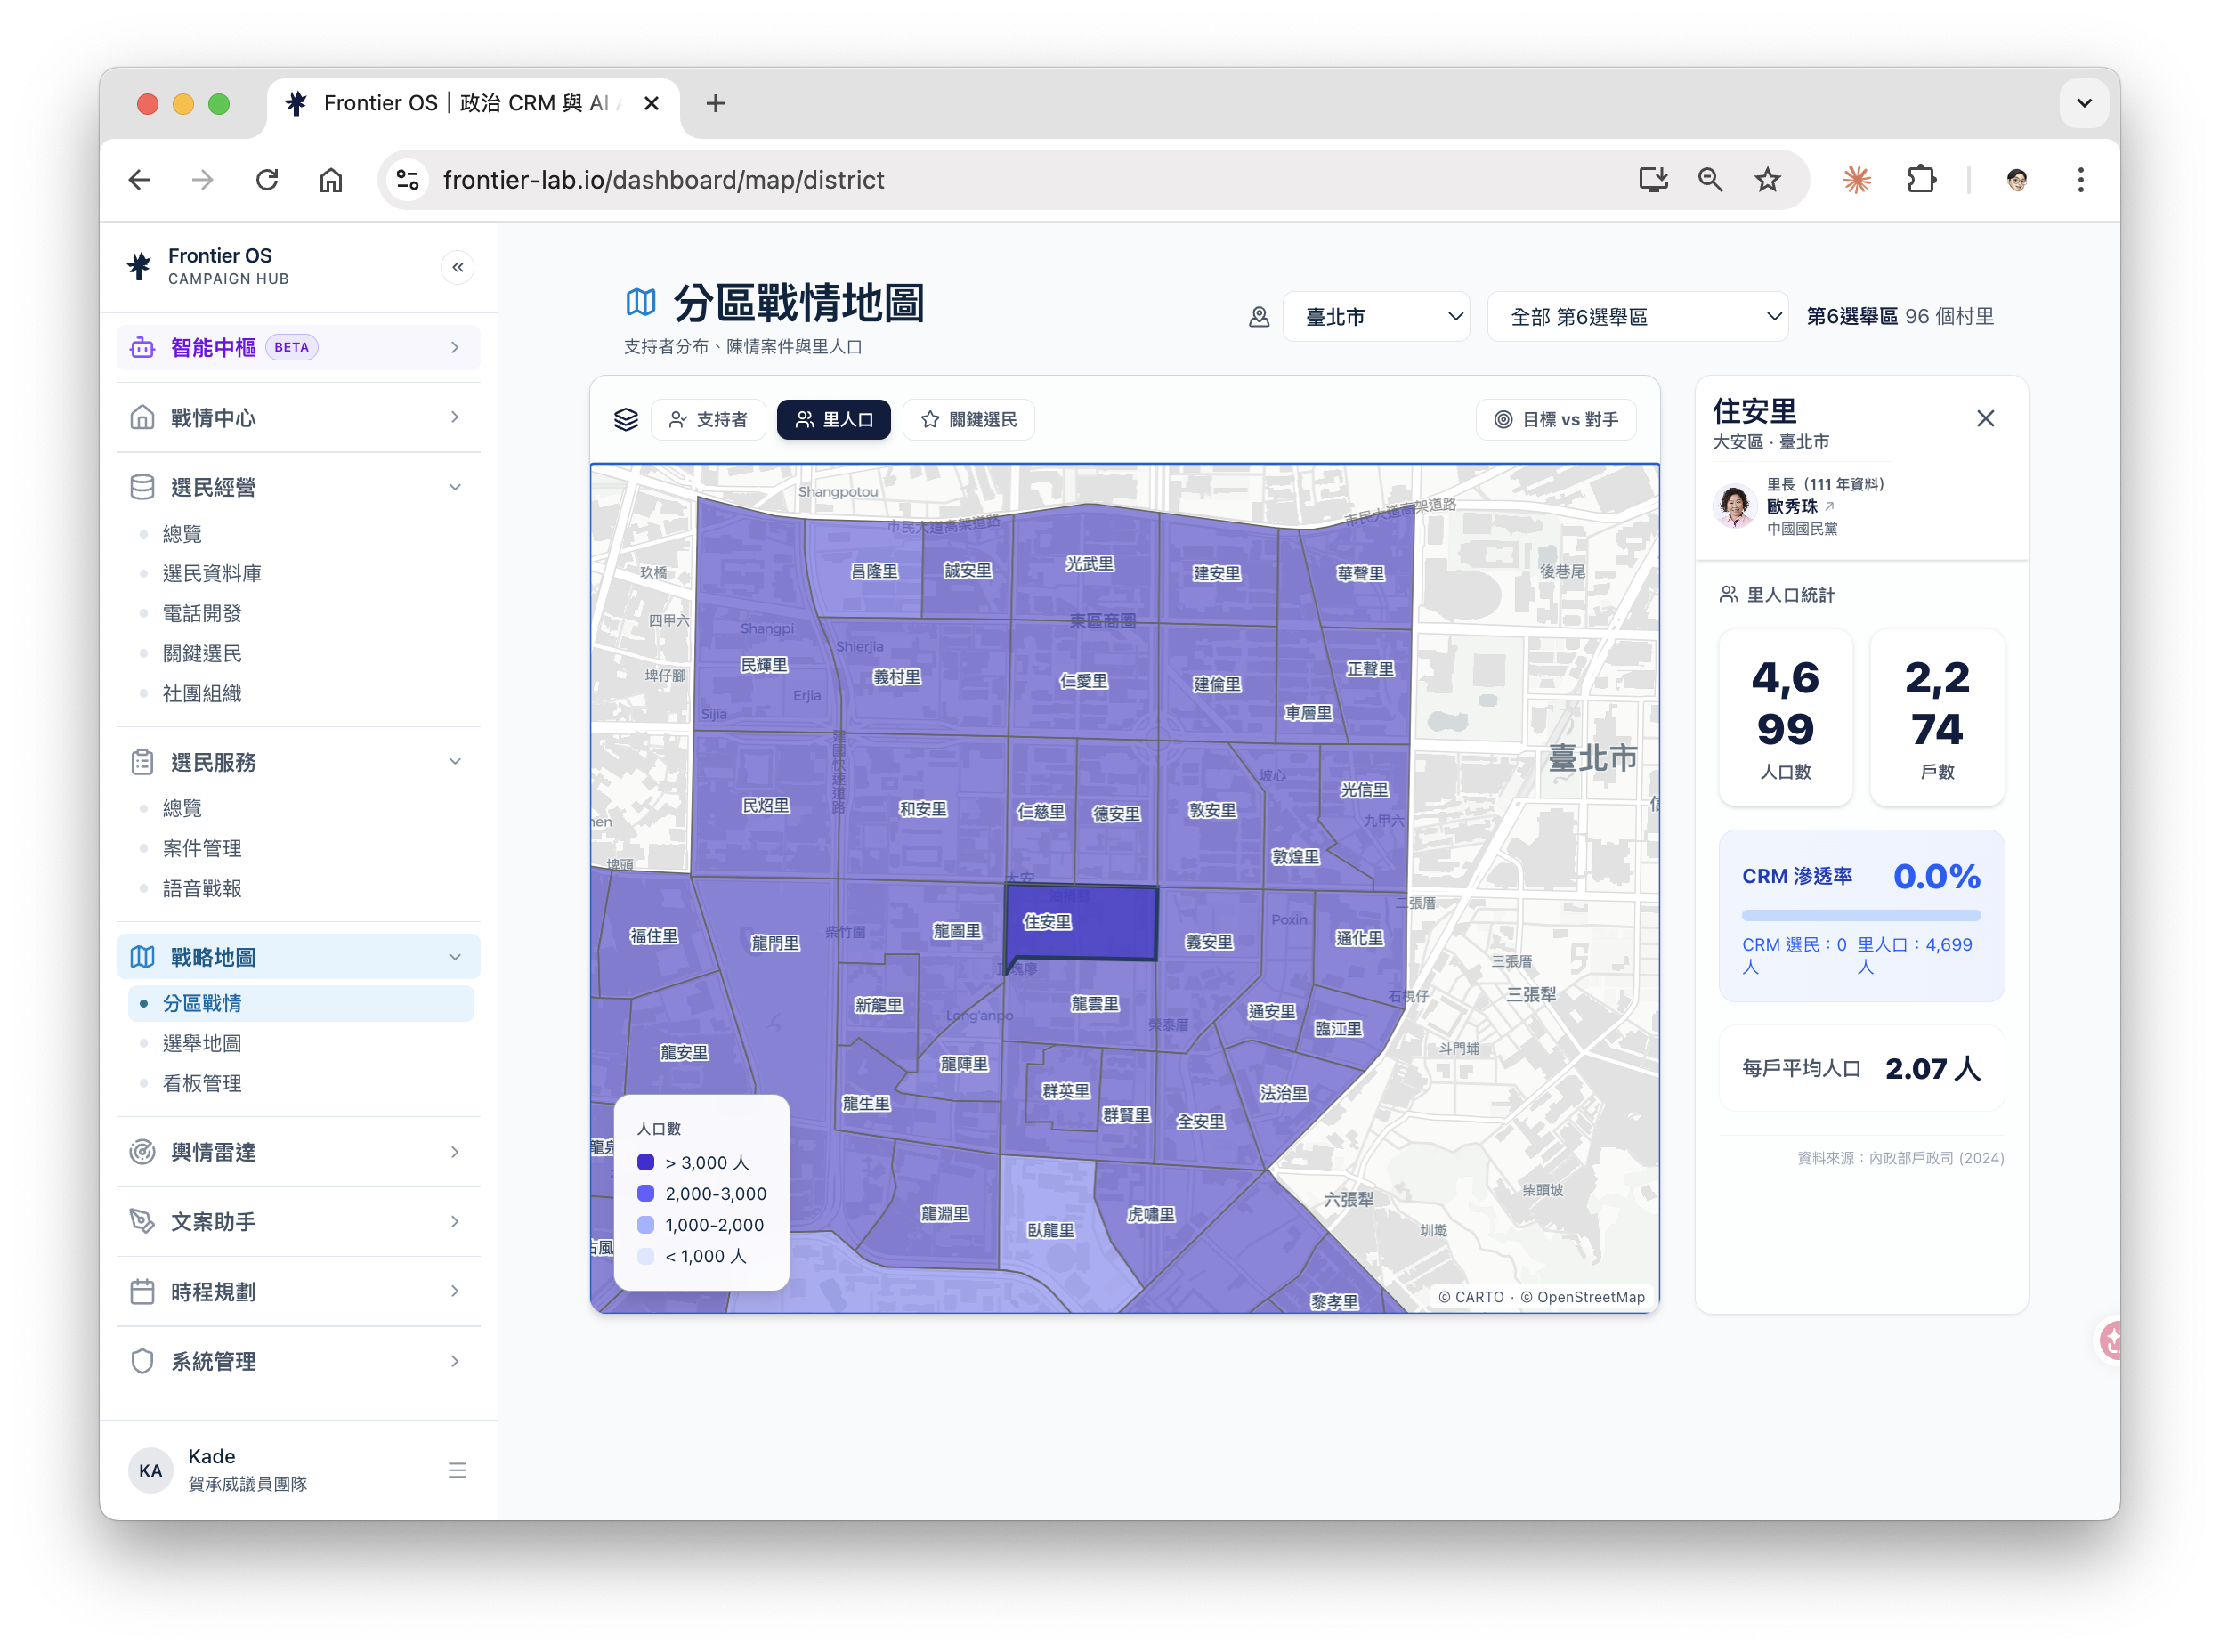Go to browser home page
The height and width of the screenshot is (1652, 2220).
[331, 180]
